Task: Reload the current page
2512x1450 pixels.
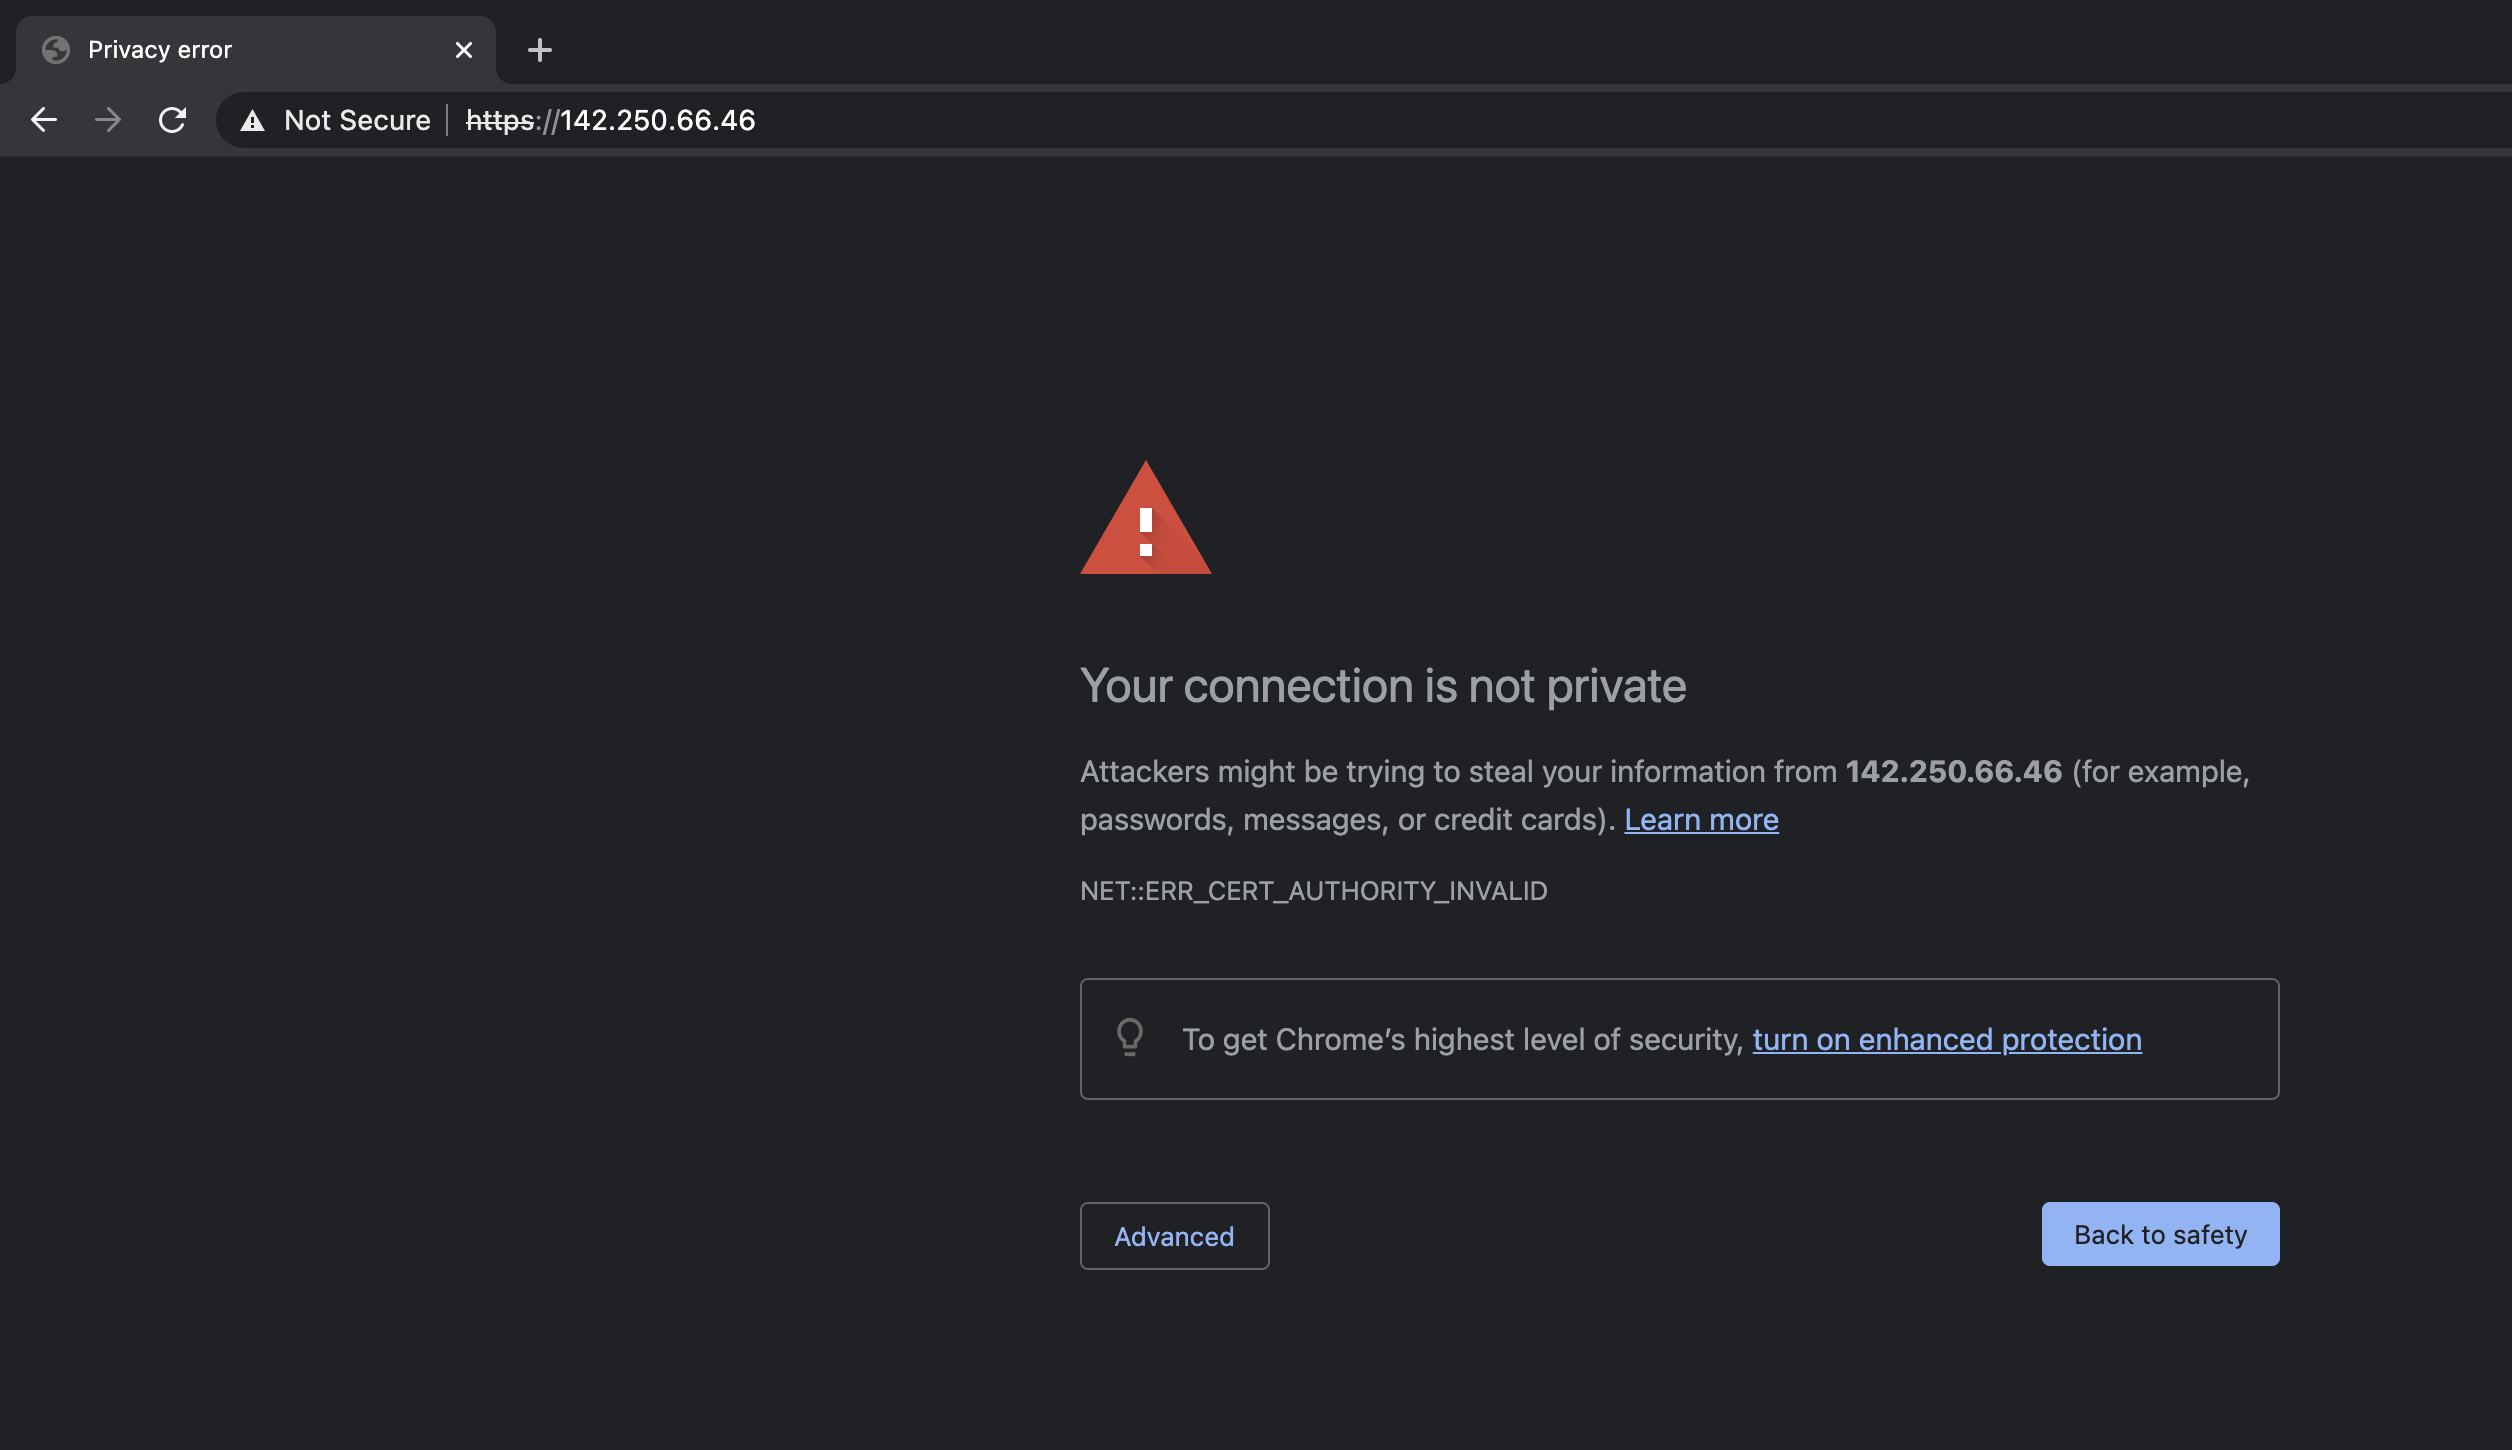Action: pyautogui.click(x=172, y=120)
